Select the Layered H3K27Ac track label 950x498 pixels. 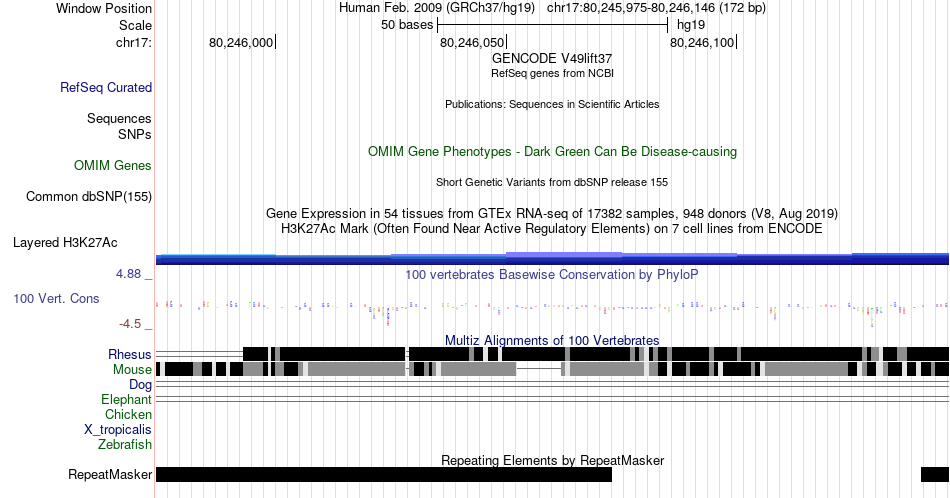tap(65, 242)
